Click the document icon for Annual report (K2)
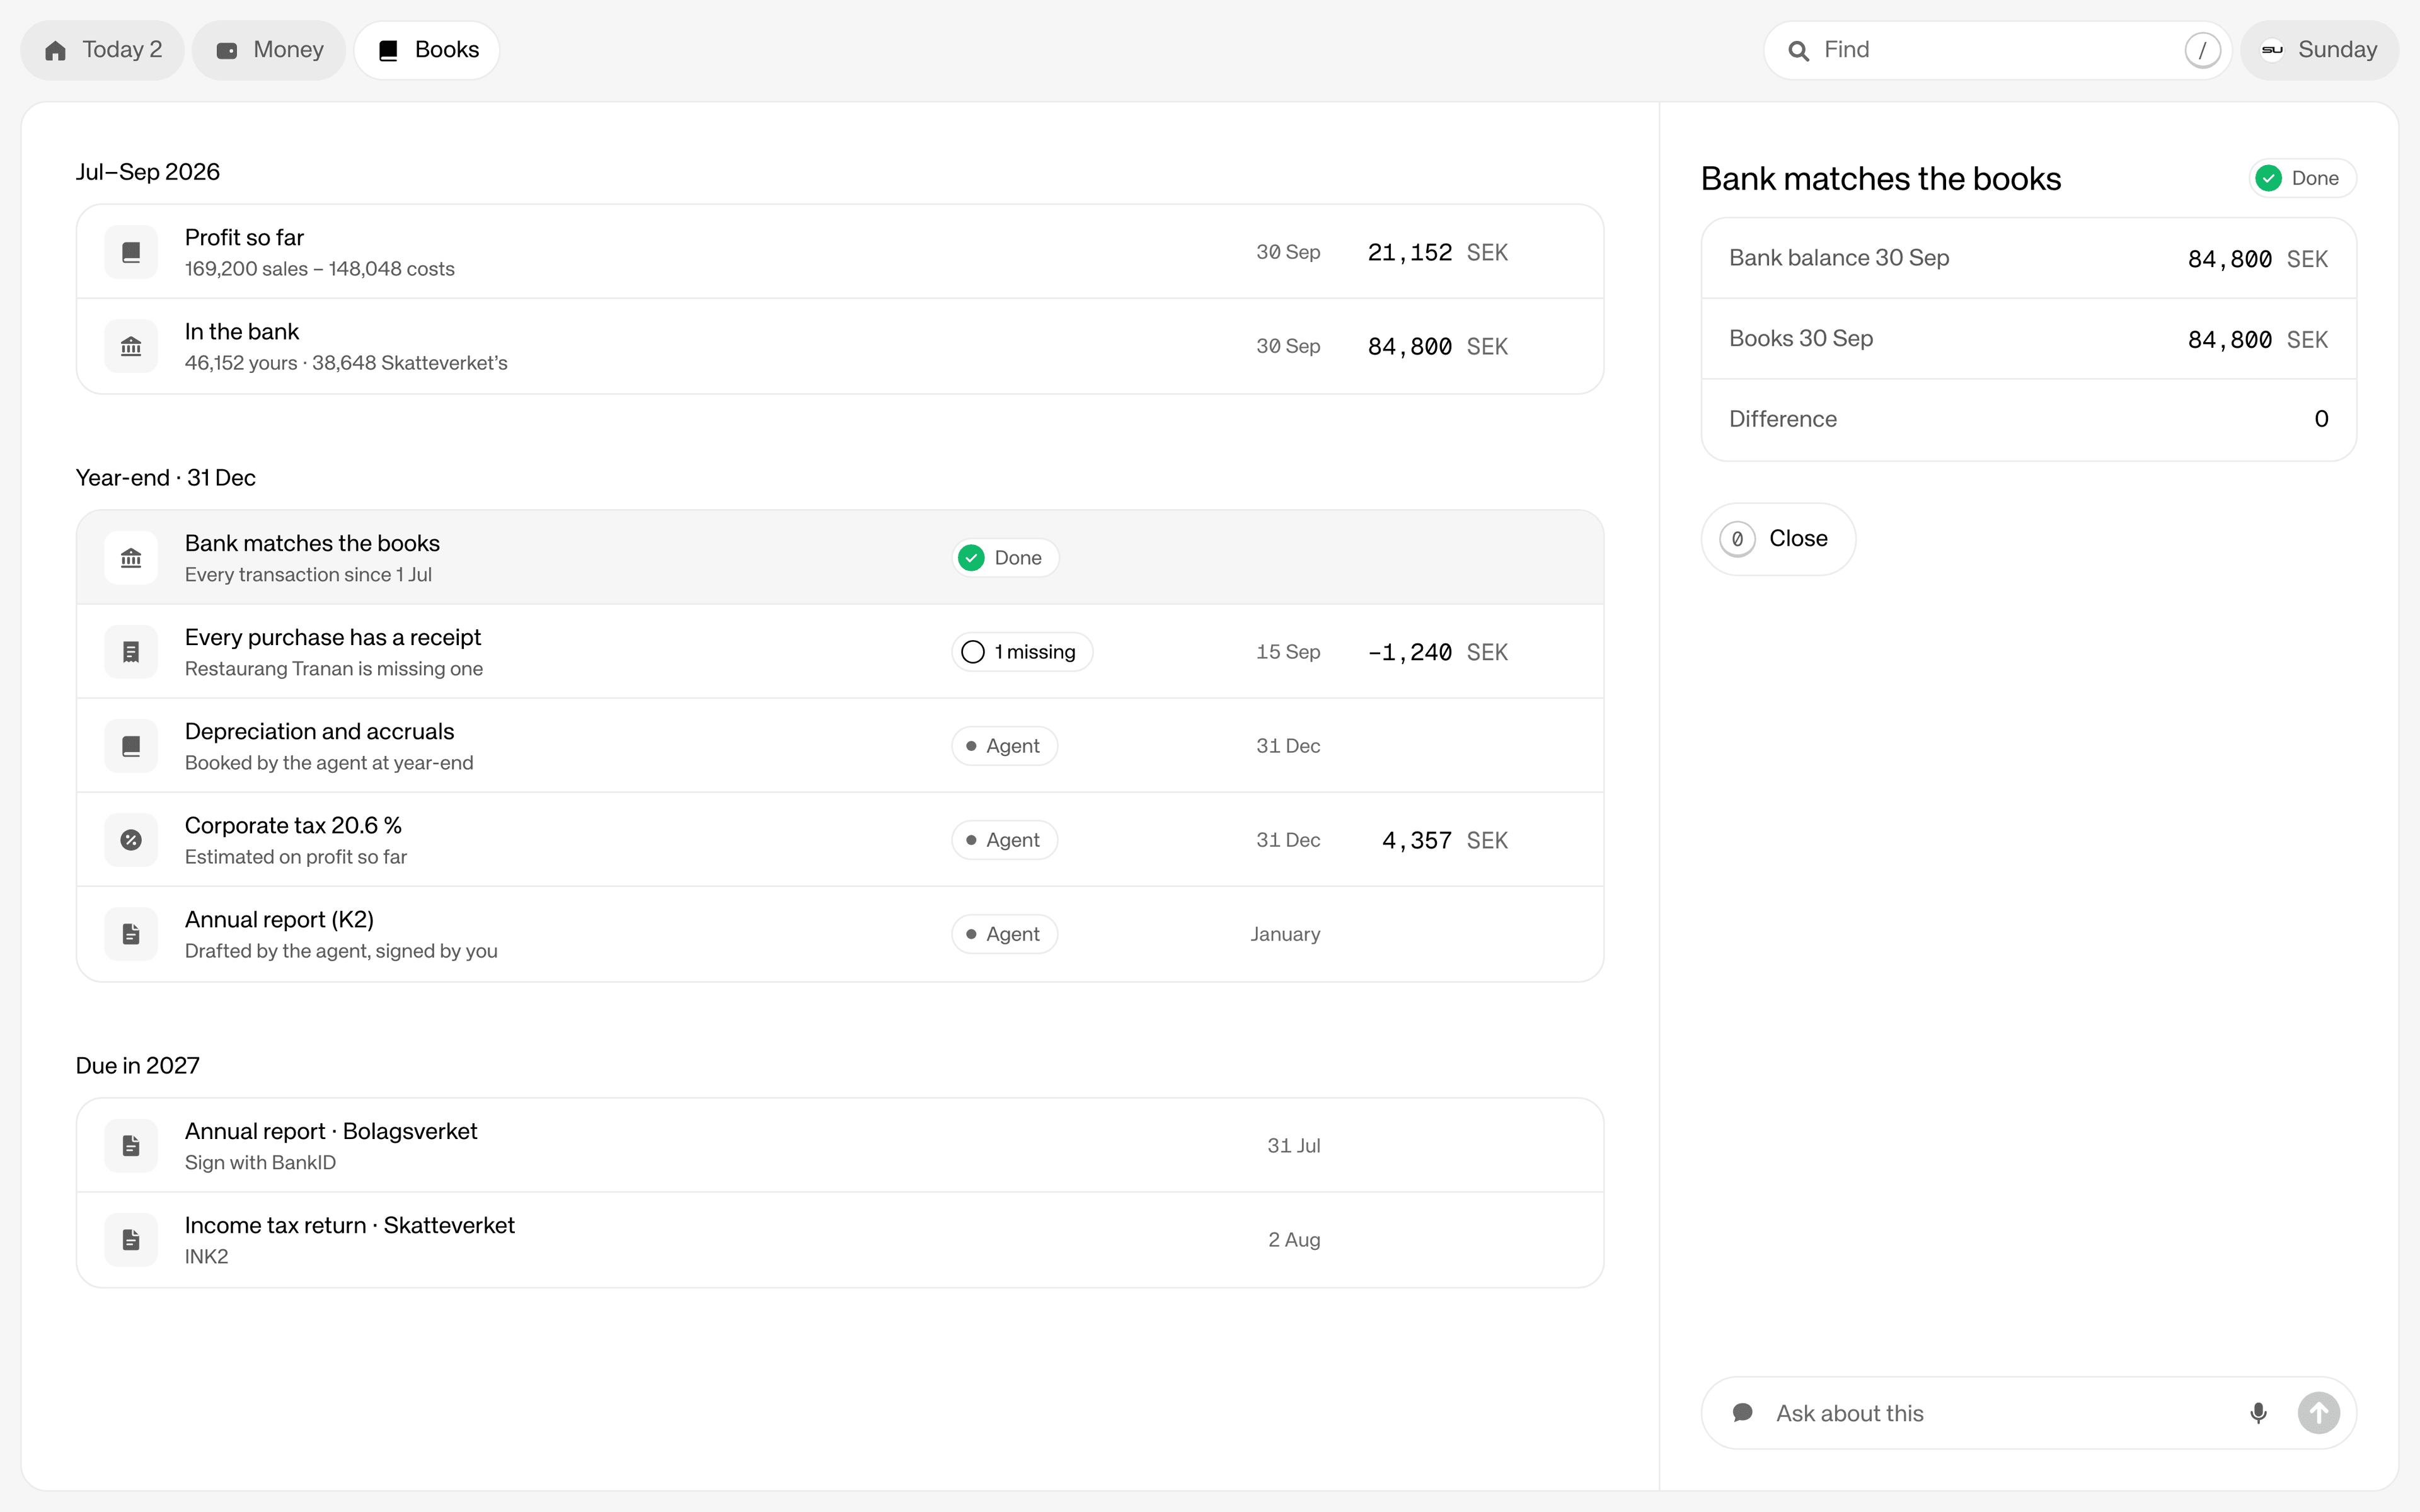2420x1512 pixels. pyautogui.click(x=131, y=934)
